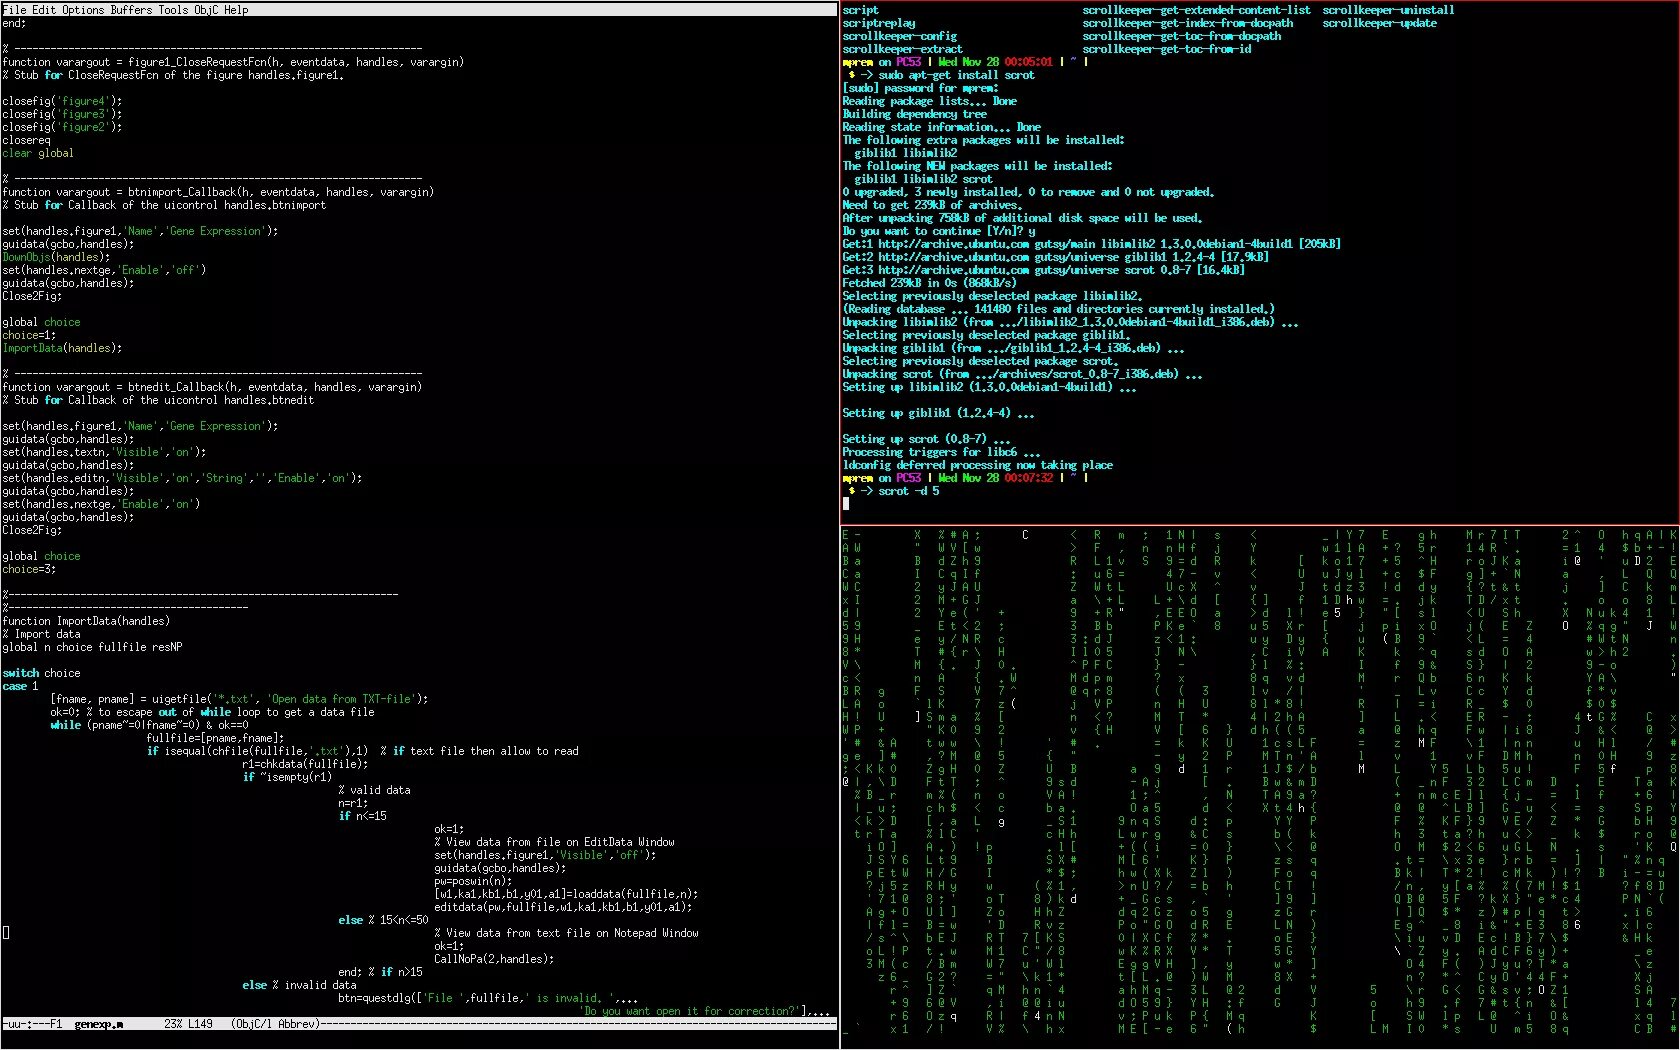Click 'scrollkeeper-update' in terminal listing
This screenshot has width=1680, height=1050.
pyautogui.click(x=1379, y=23)
